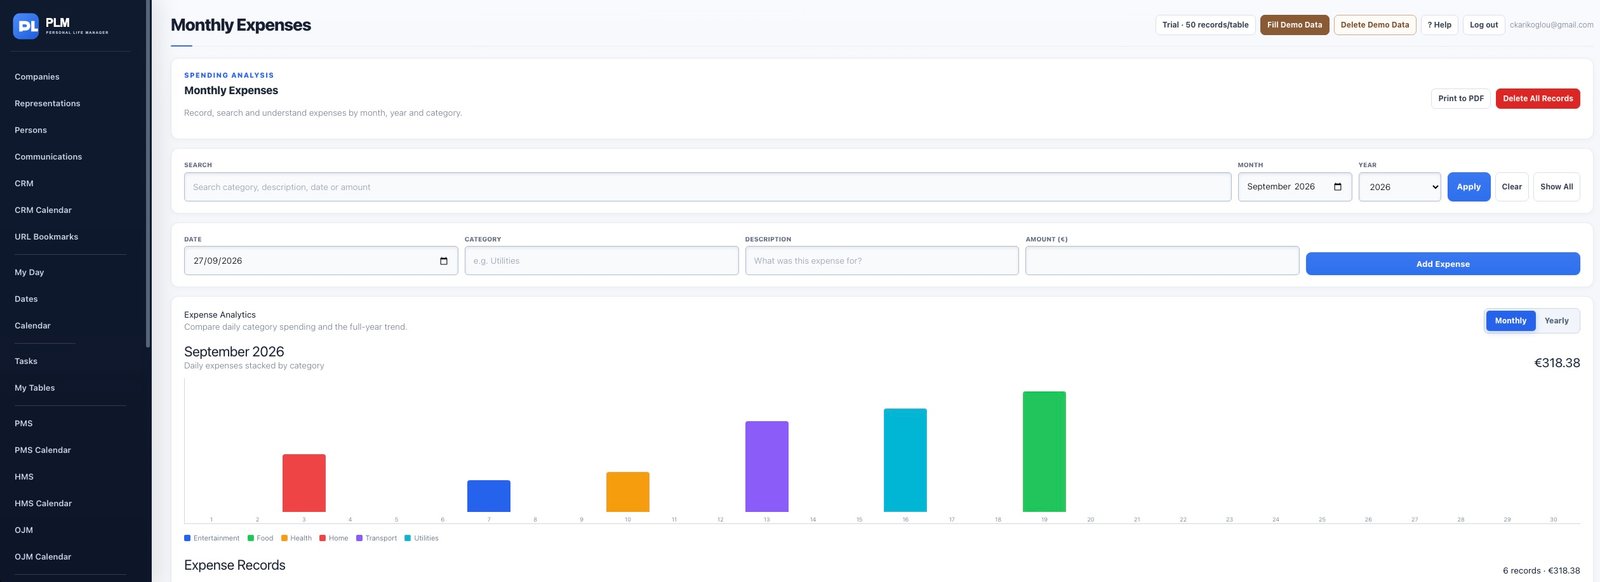The height and width of the screenshot is (582, 1600).
Task: Click the Date field showing 27/09/2026
Action: pos(320,261)
